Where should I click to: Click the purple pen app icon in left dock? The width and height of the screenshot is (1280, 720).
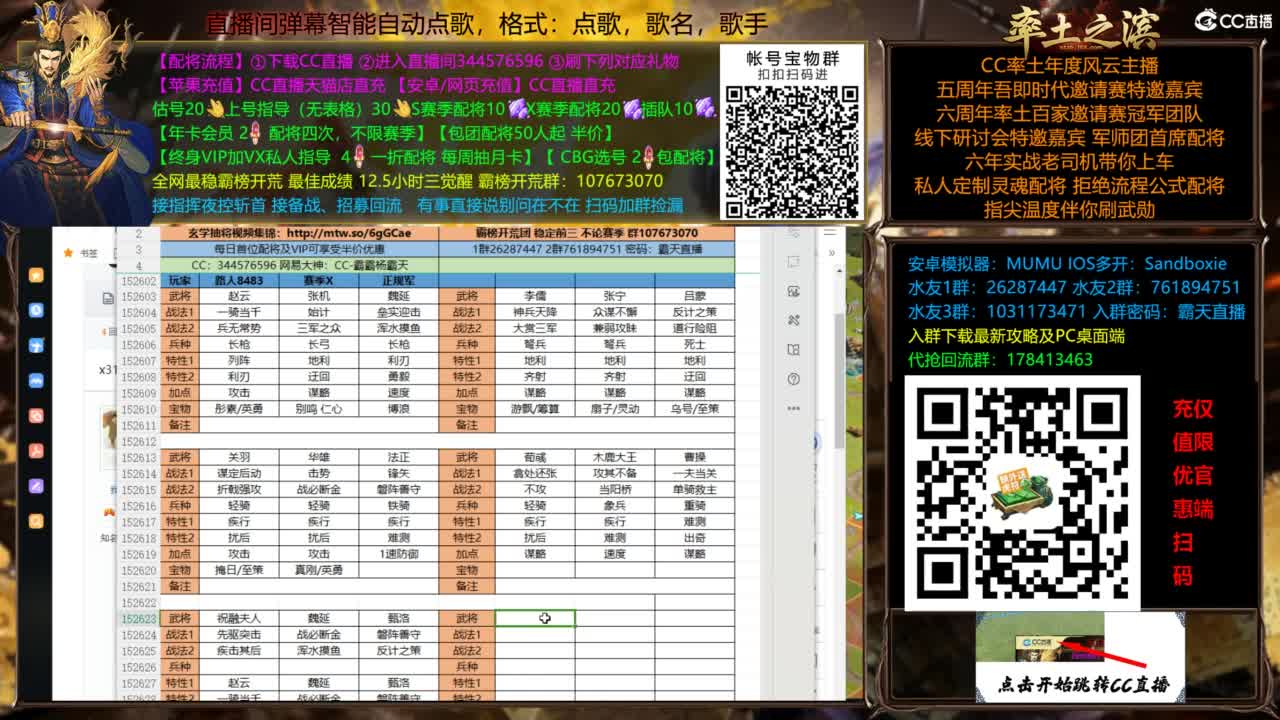(x=38, y=481)
